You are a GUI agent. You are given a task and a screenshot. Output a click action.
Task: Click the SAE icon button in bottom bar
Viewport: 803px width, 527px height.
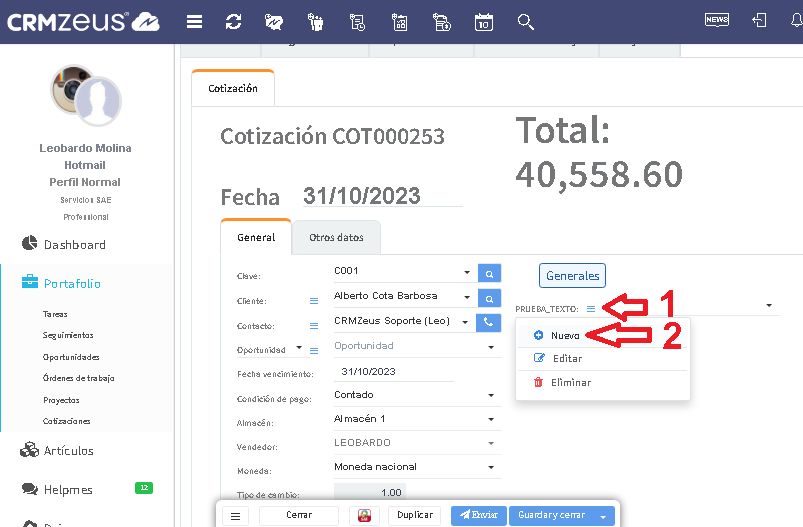[x=364, y=516]
